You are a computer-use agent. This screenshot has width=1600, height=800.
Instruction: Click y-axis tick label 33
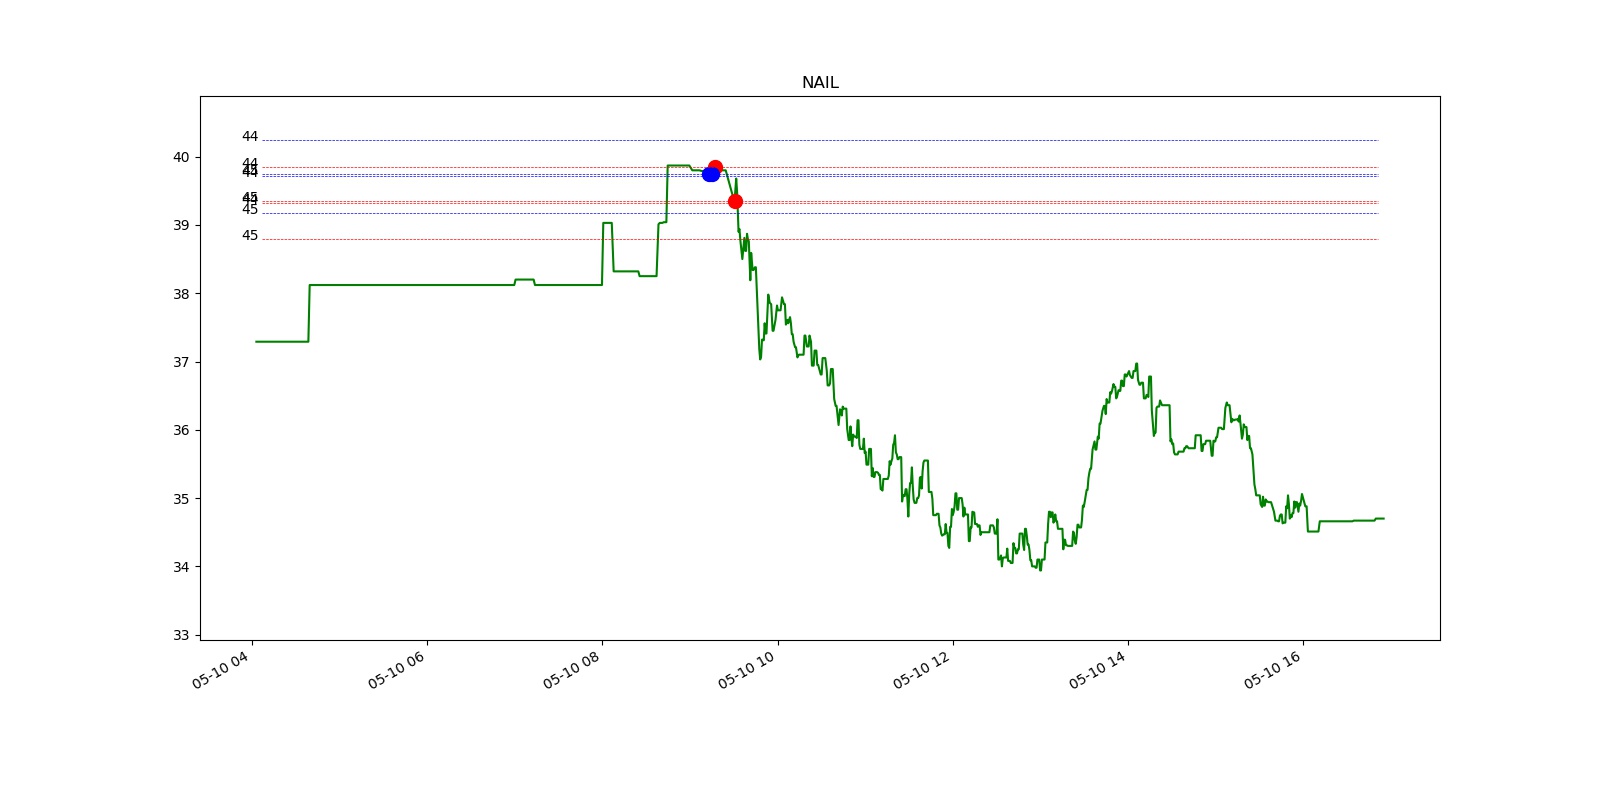pos(181,635)
